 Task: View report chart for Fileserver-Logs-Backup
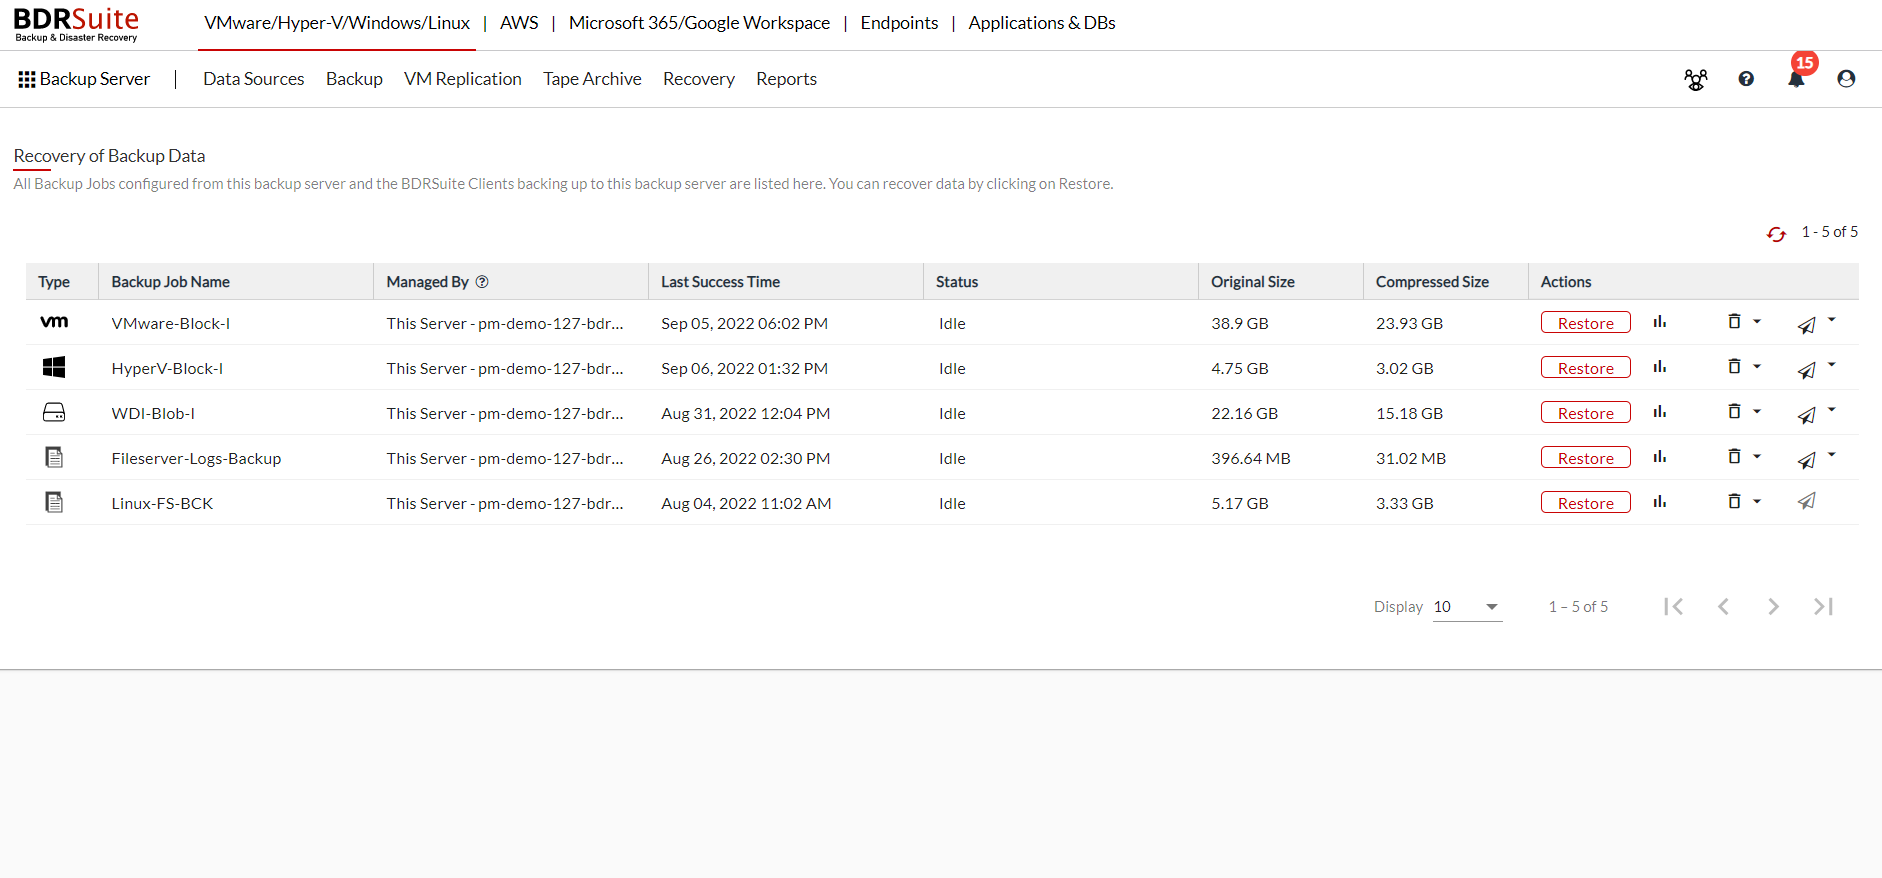tap(1660, 457)
